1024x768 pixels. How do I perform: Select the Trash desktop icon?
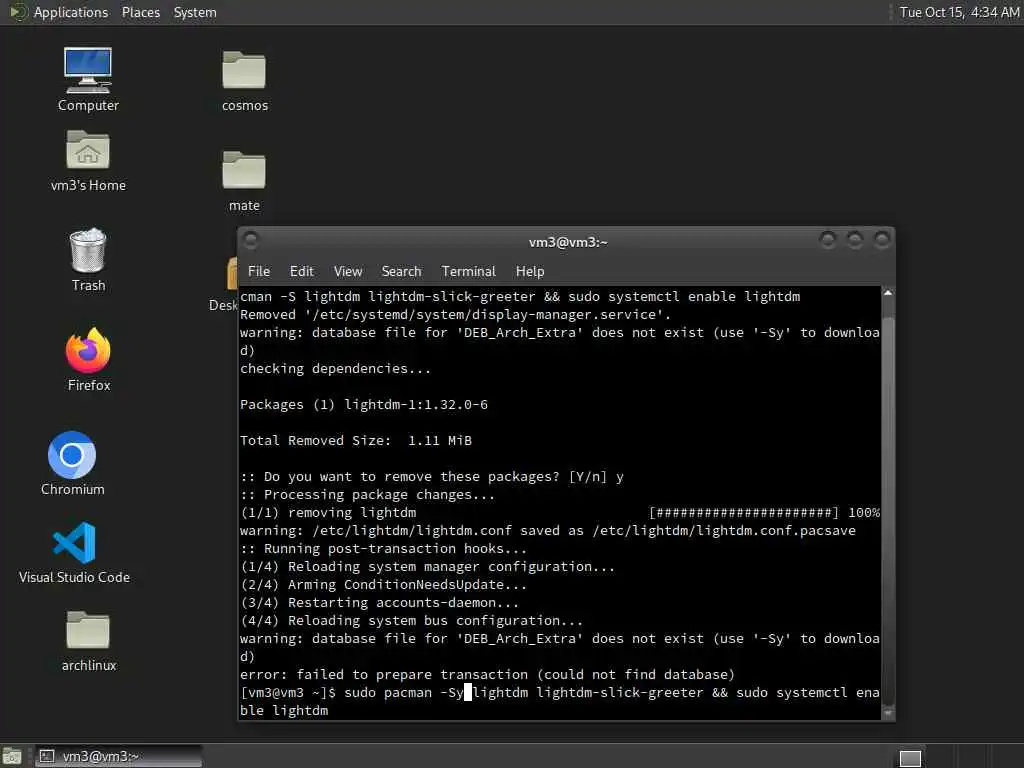coord(88,259)
